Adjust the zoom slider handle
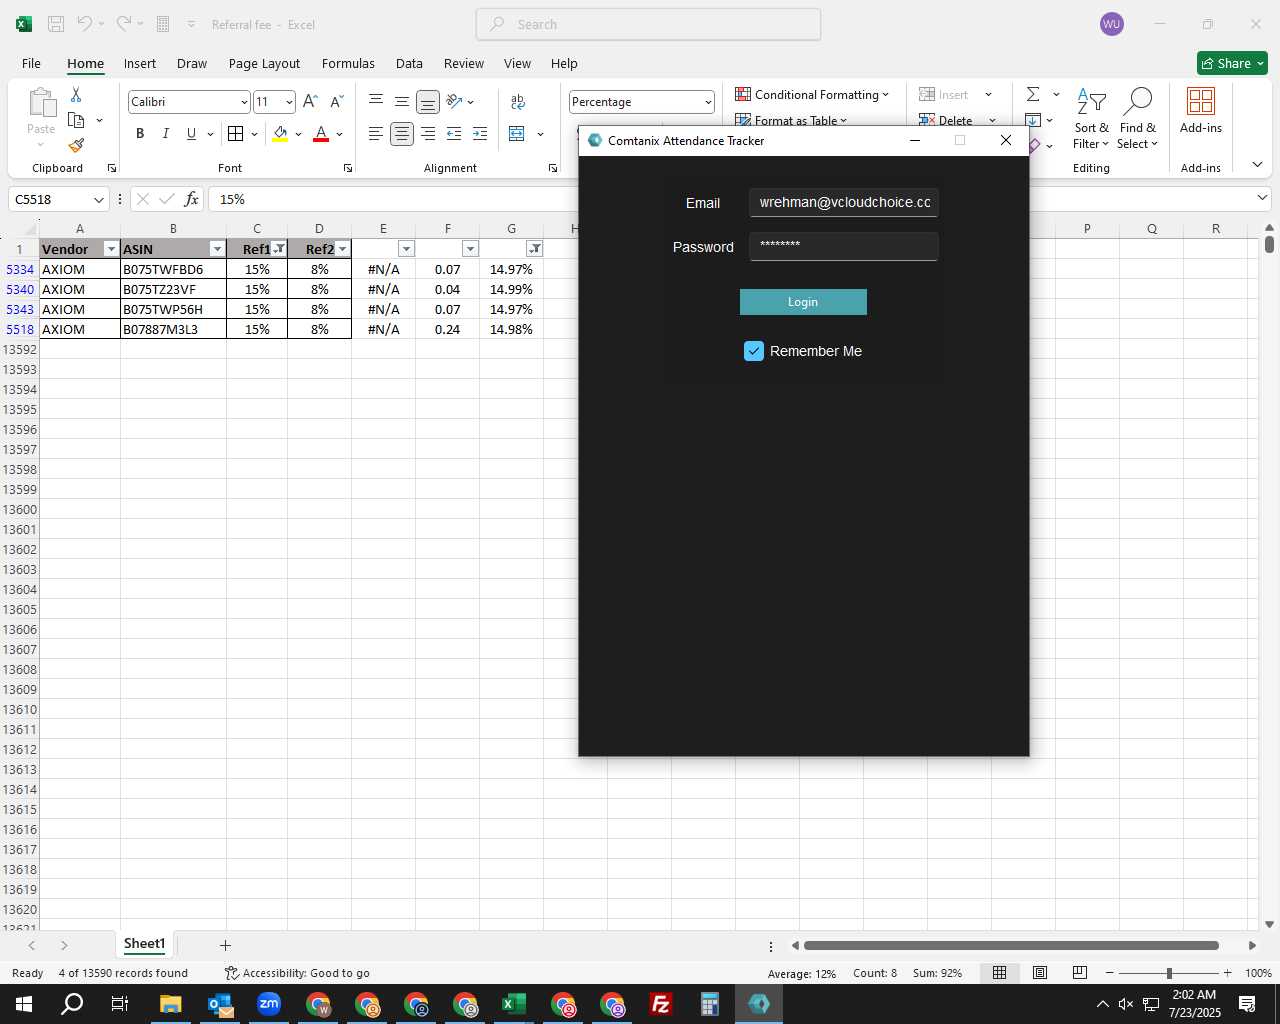1280x1024 pixels. pos(1169,973)
